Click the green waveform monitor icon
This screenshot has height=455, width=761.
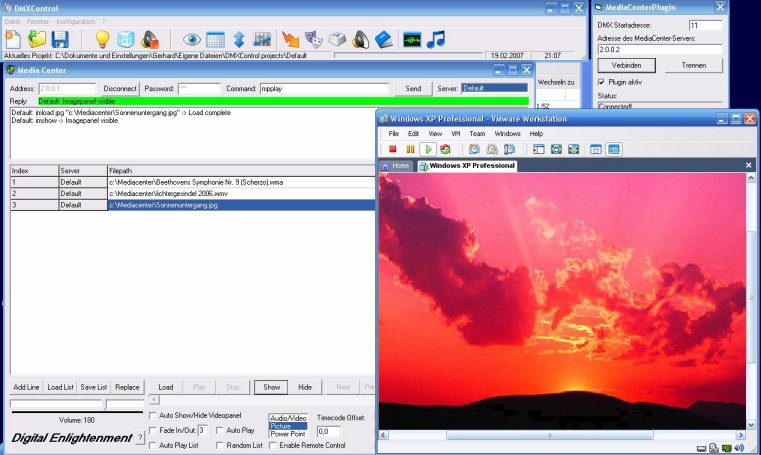[412, 39]
